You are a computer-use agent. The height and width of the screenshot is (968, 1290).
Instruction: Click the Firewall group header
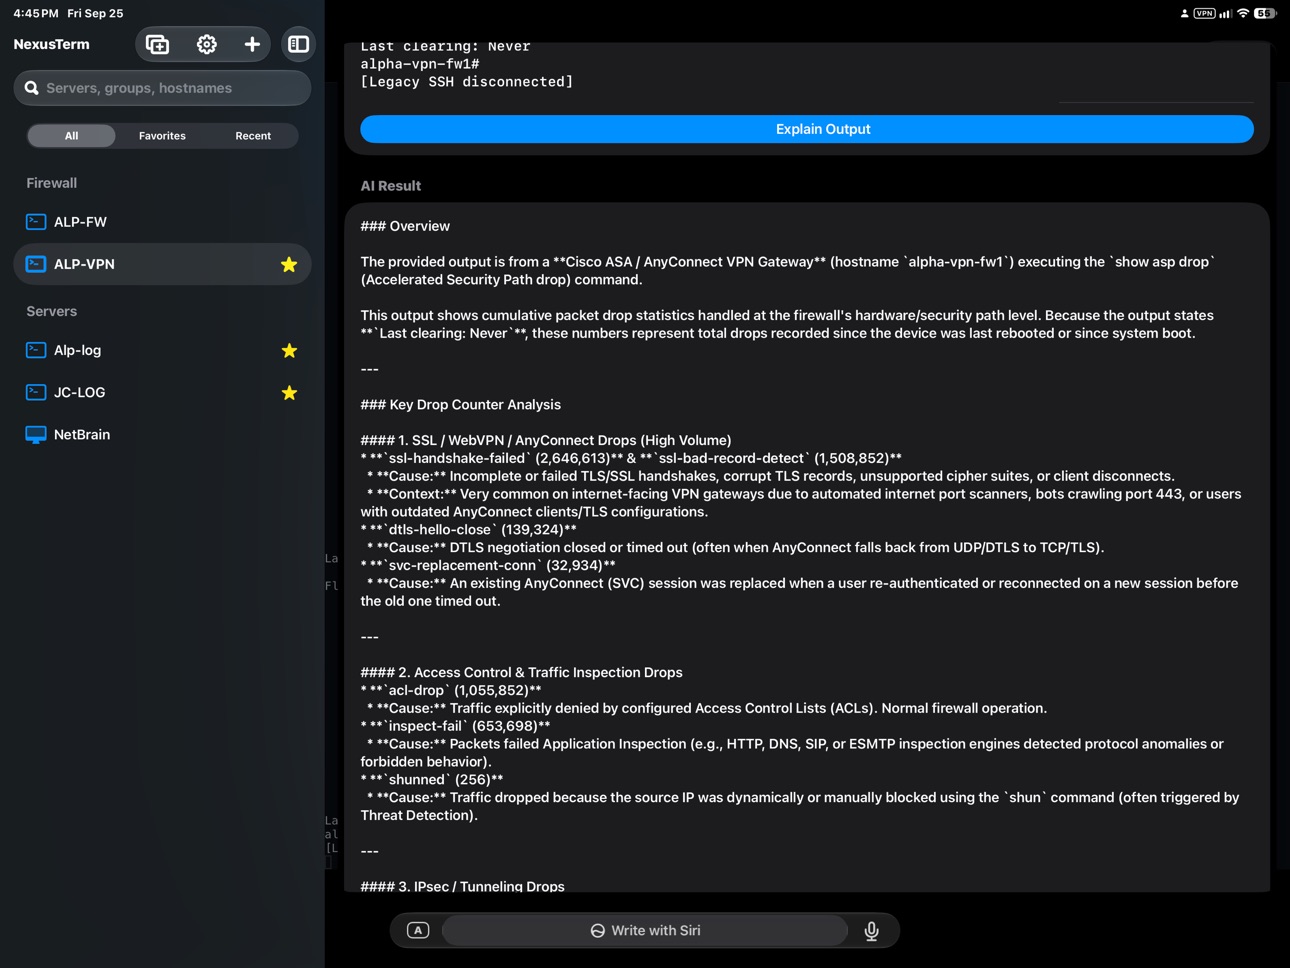point(52,183)
